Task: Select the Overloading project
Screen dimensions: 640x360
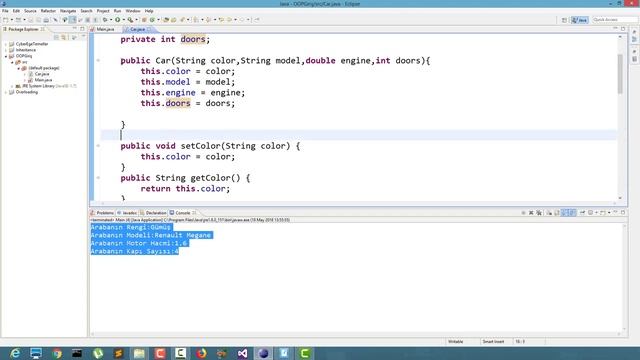Action: 27,92
